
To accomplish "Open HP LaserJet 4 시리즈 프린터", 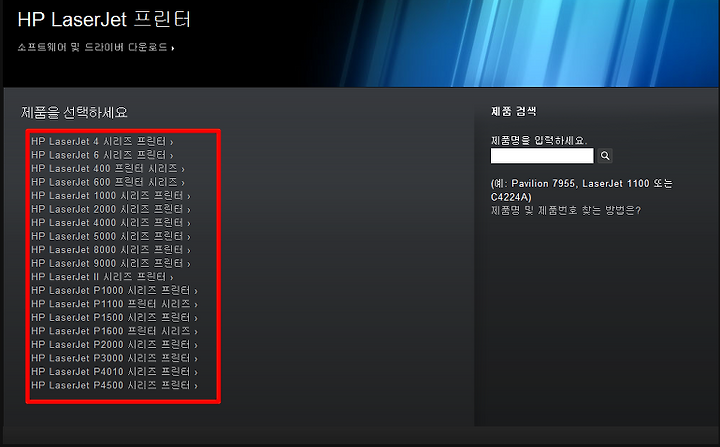I will (102, 141).
